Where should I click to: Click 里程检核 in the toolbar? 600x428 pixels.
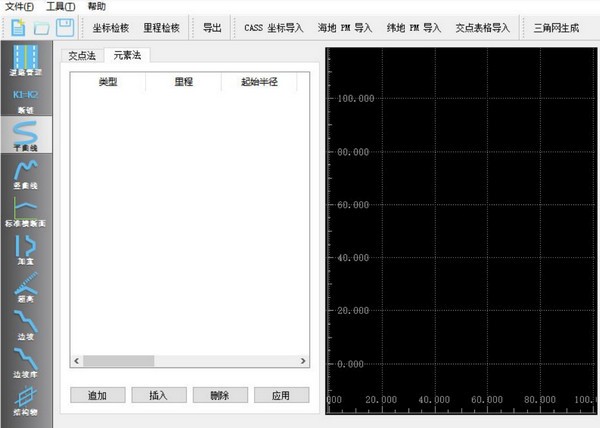161,28
